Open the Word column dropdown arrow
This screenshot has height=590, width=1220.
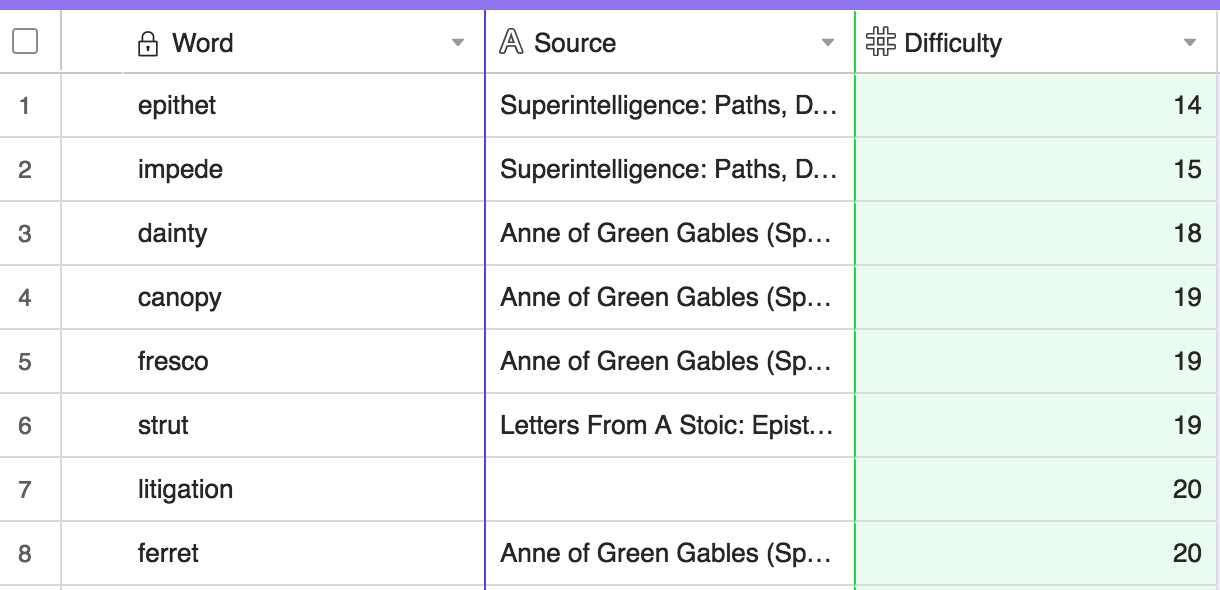458,43
